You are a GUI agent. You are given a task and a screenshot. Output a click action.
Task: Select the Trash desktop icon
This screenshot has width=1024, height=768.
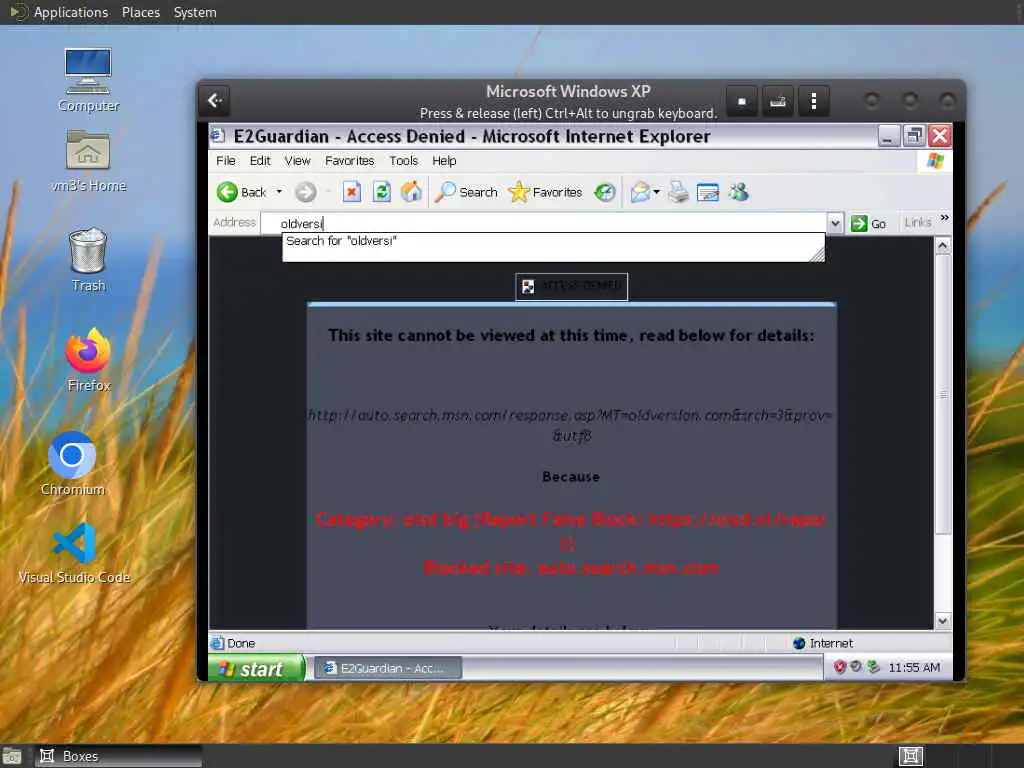click(x=88, y=259)
